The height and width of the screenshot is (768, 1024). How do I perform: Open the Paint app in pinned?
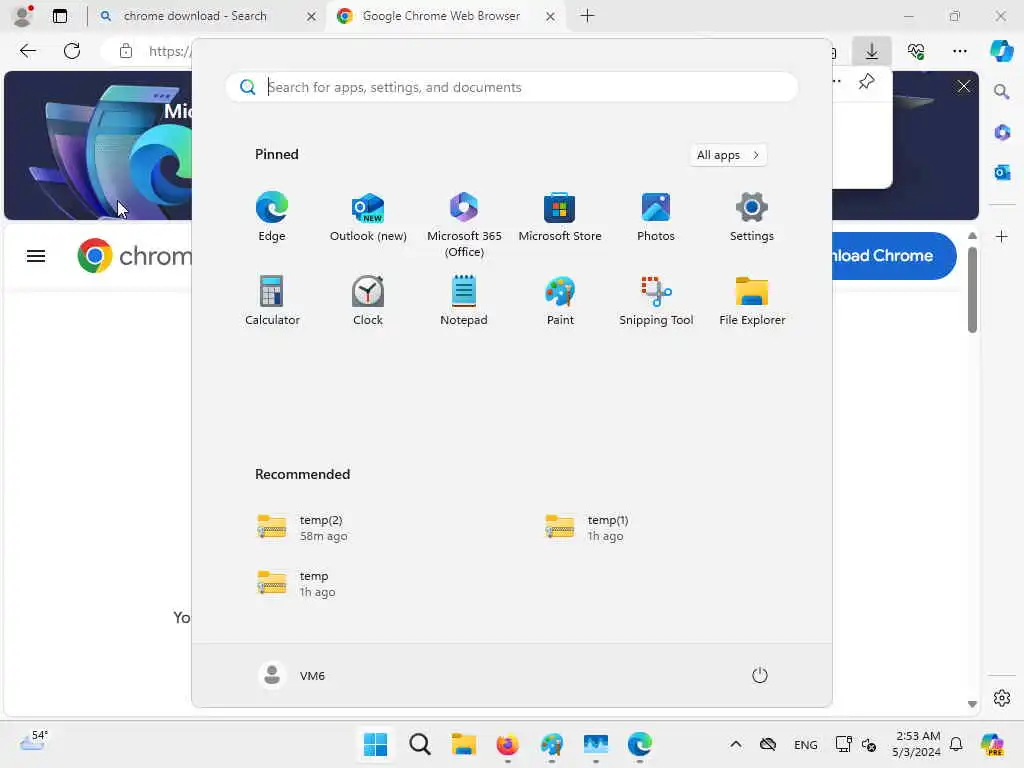point(560,300)
